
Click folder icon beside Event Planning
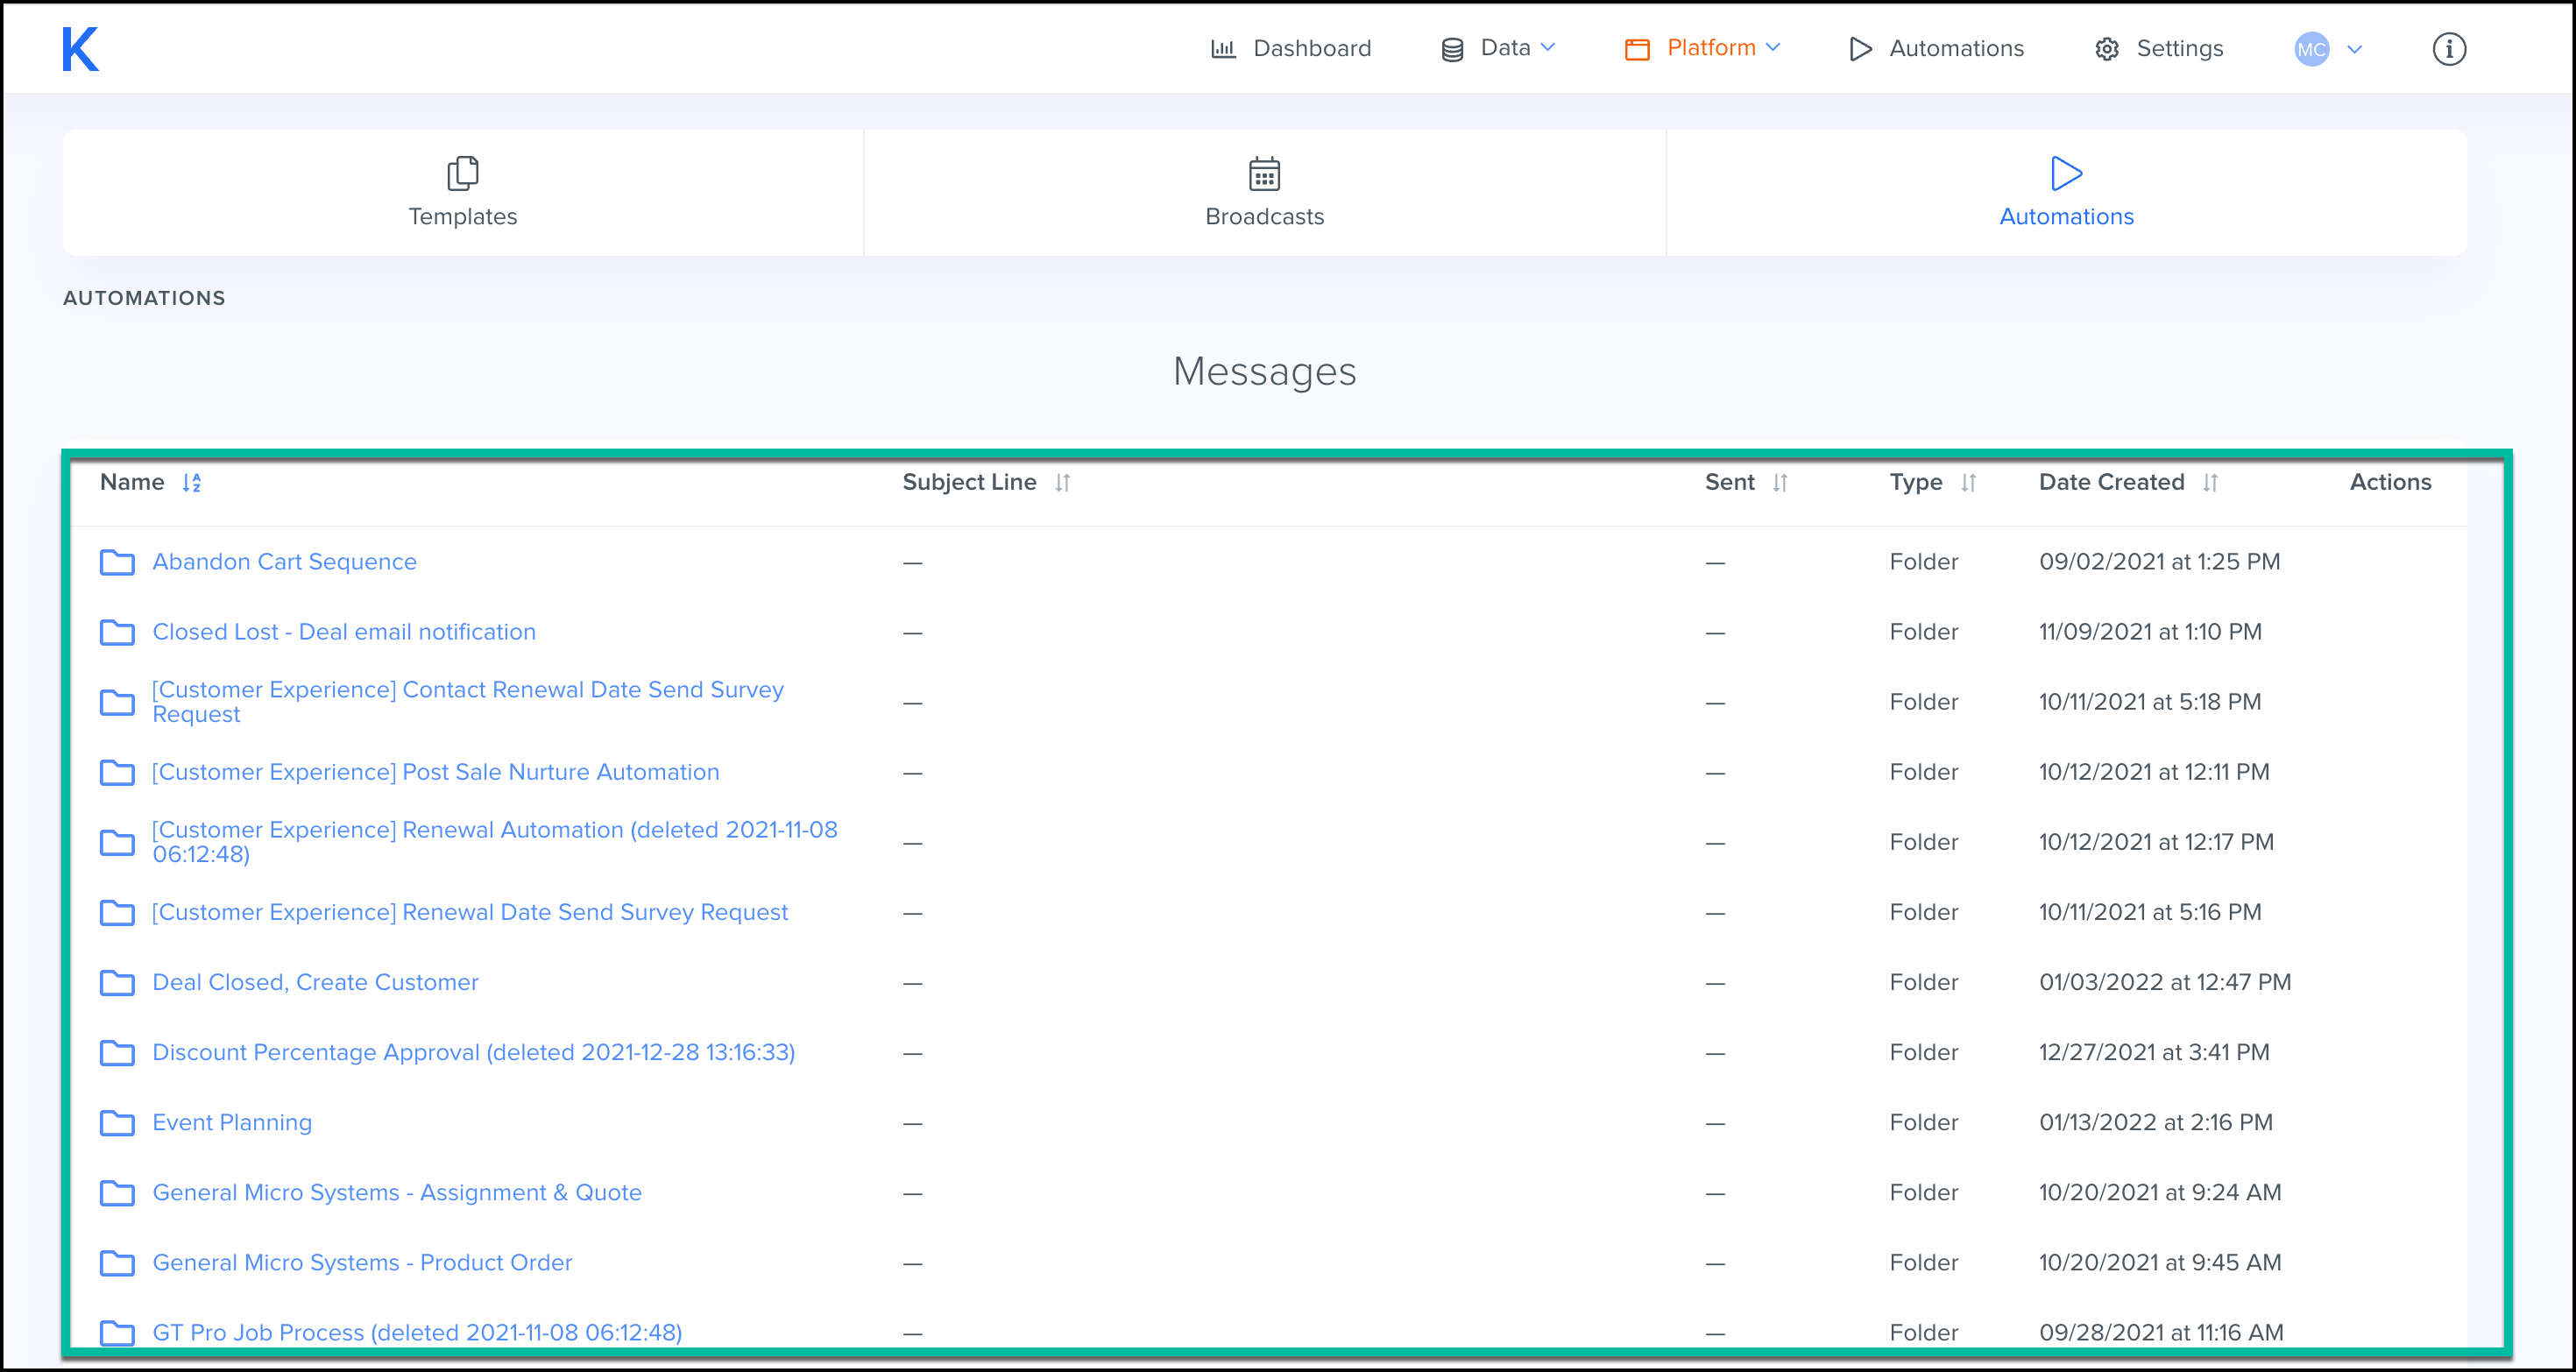117,1123
